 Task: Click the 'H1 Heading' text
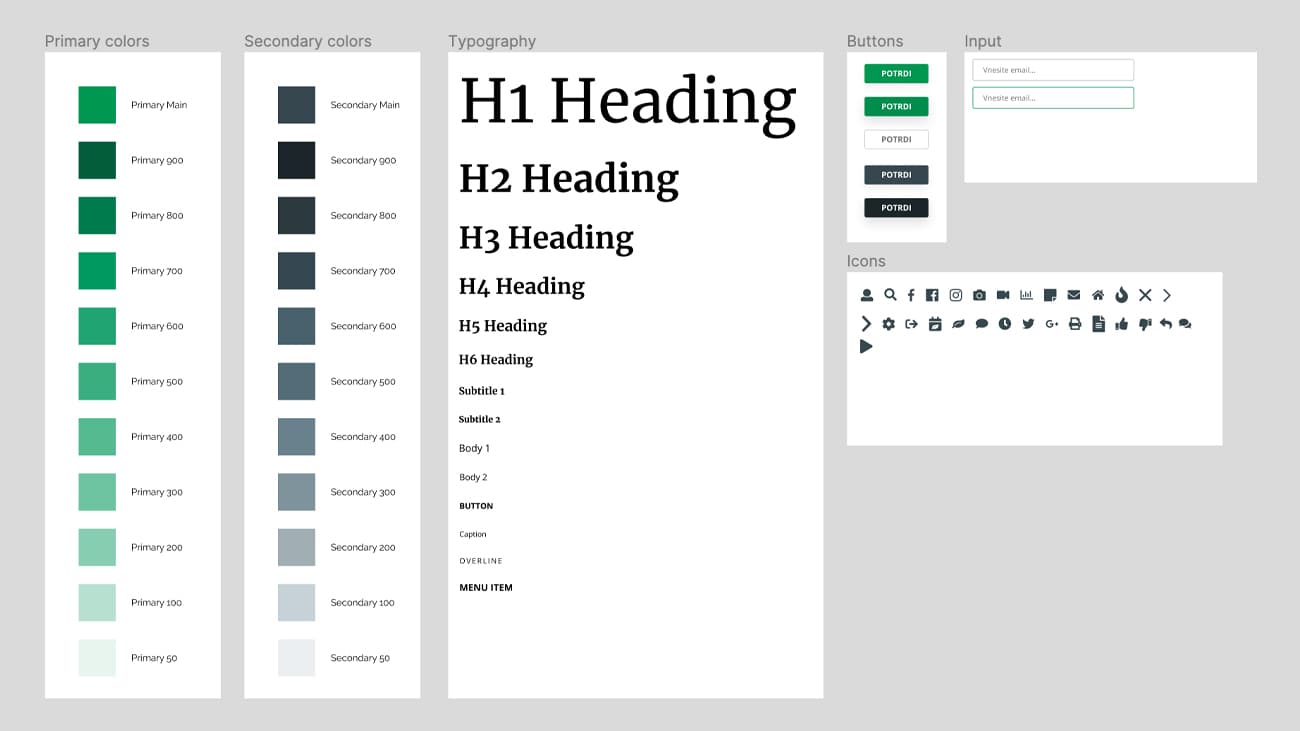628,102
